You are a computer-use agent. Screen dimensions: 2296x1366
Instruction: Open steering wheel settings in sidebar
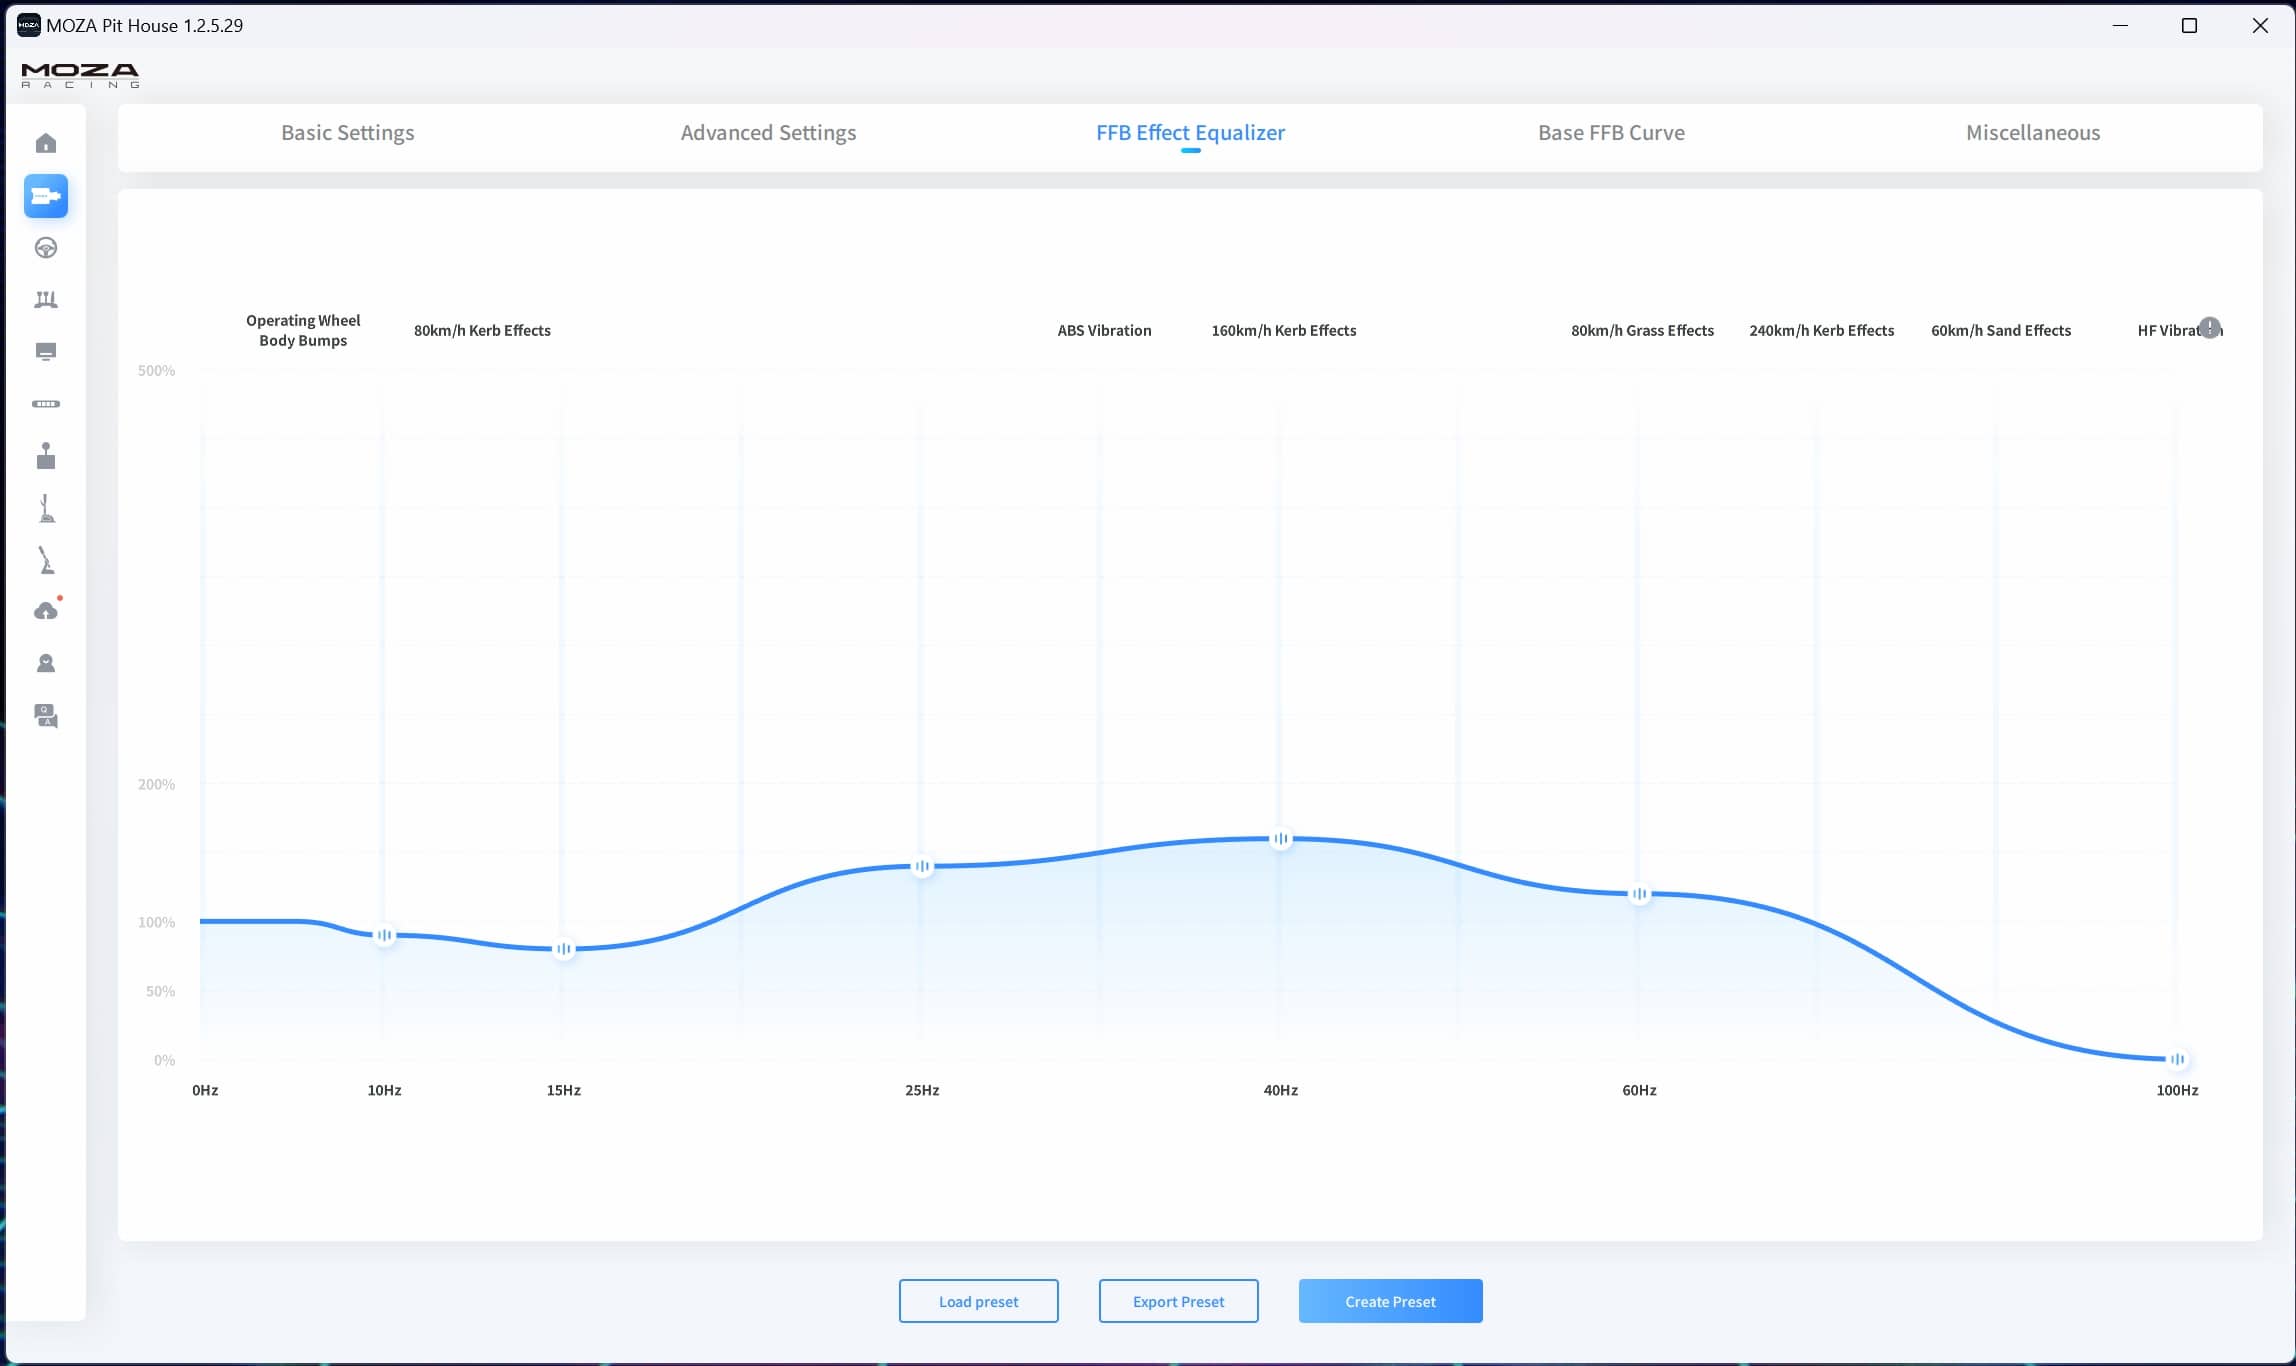click(46, 248)
